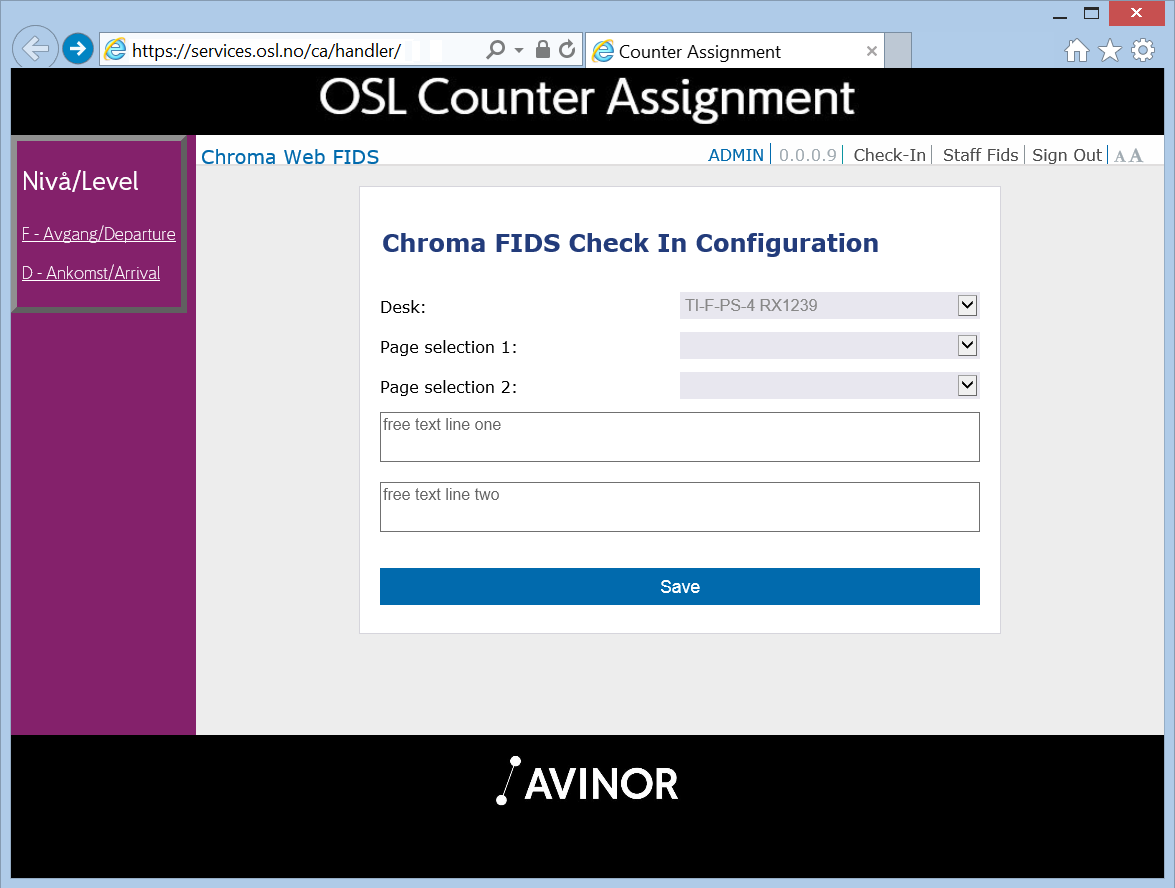Click the Chroma Web FIDS heading link

pyautogui.click(x=290, y=157)
